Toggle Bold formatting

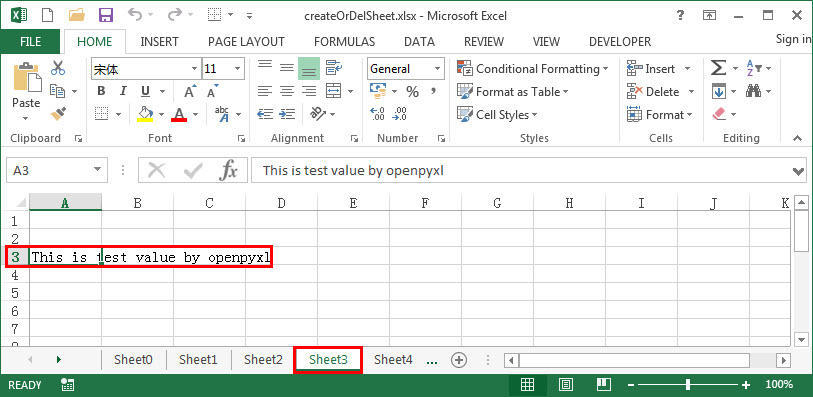[x=101, y=91]
